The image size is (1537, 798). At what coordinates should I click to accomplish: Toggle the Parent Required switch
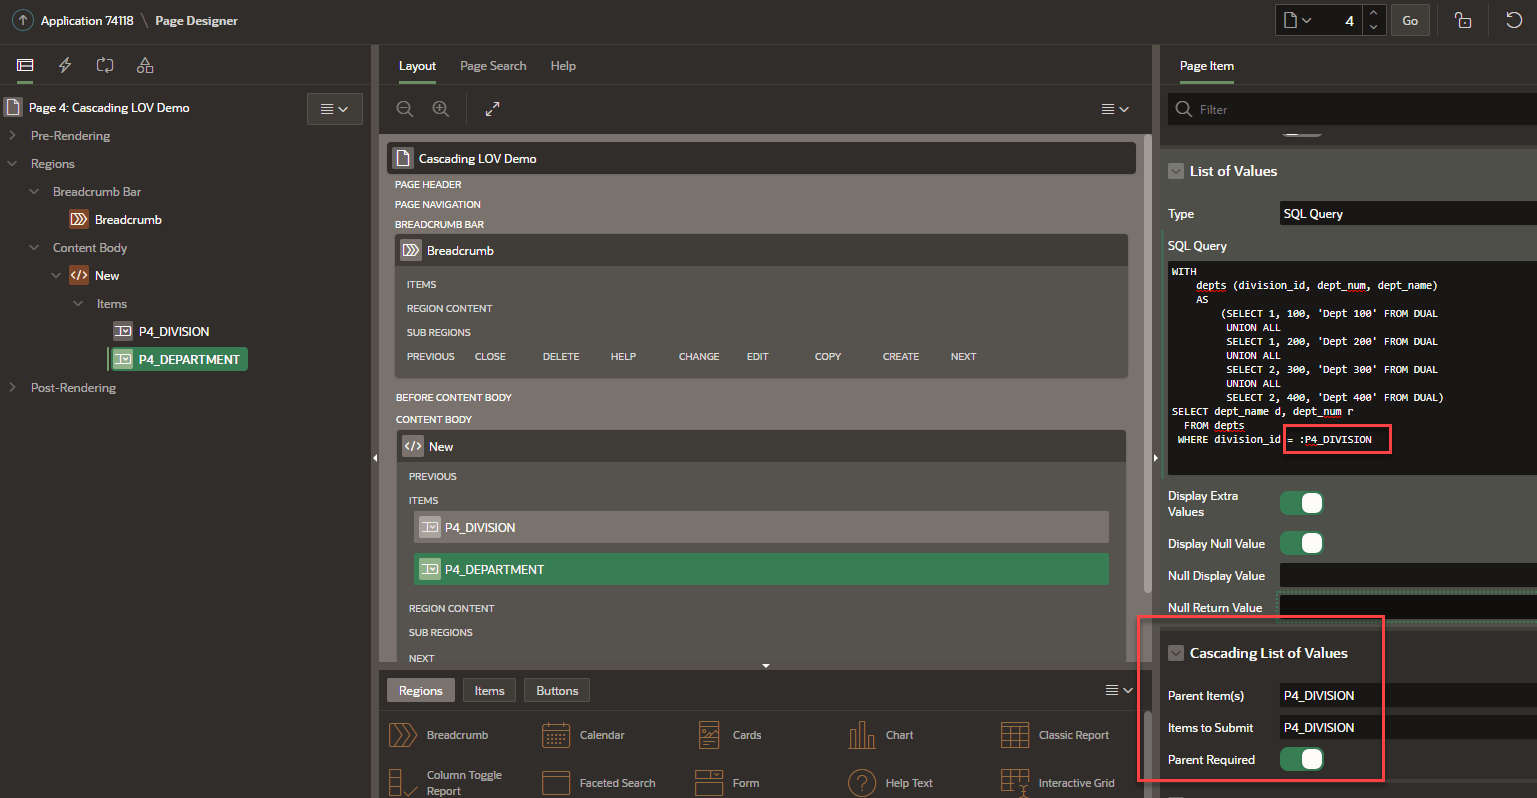tap(1302, 759)
